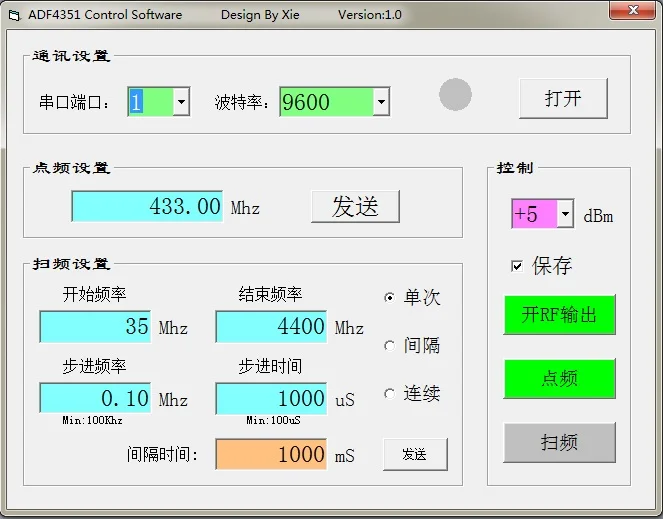Viewport: 663px width, 519px height.
Task: Click the point frequency field 433.00
Action: tap(147, 206)
